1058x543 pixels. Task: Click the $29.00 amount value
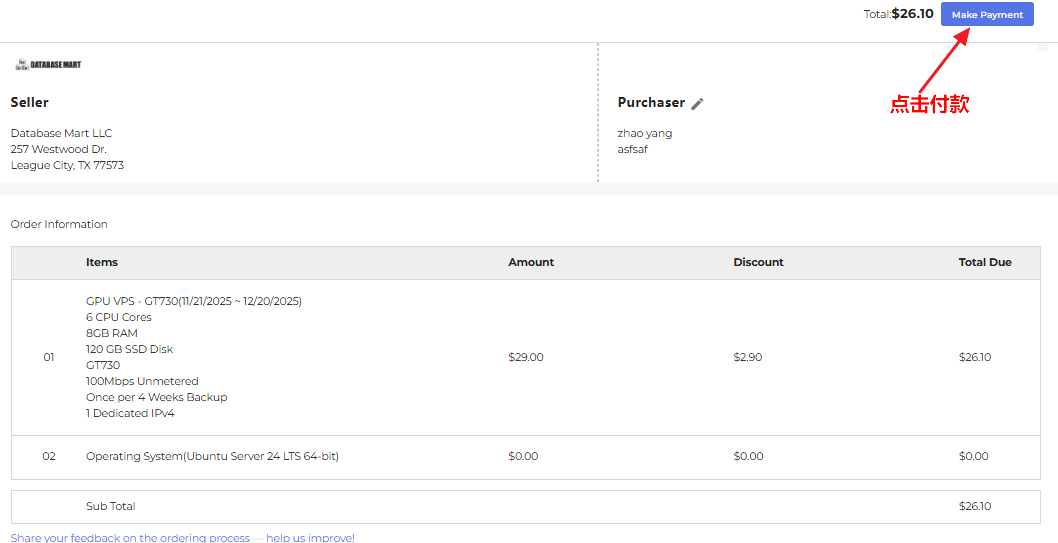(525, 357)
